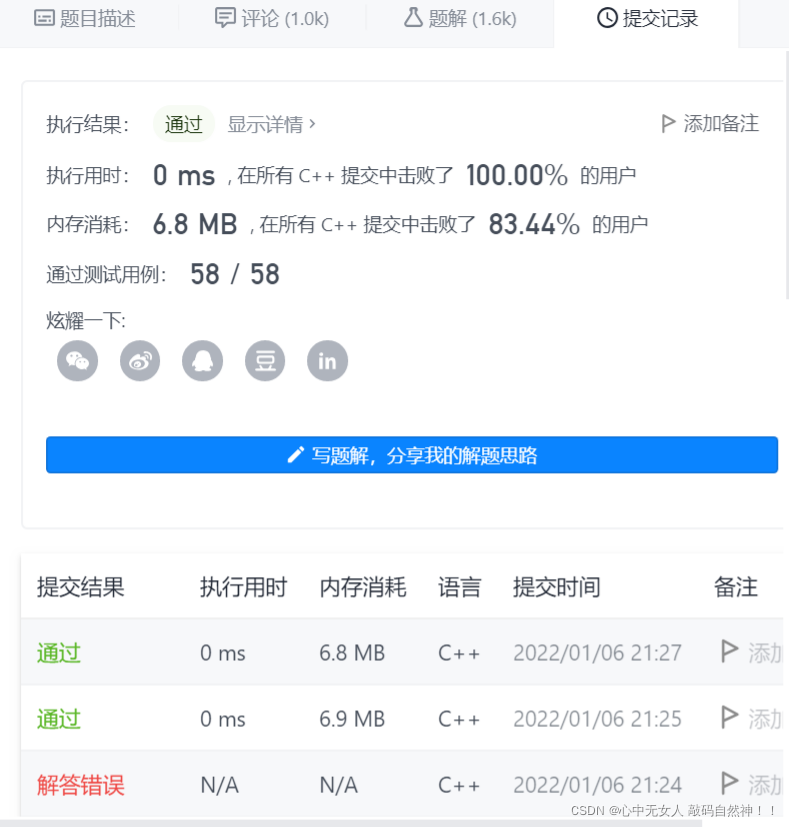Click the 2022/01/06 21:24 timestamp
The height and width of the screenshot is (827, 789).
tap(598, 785)
